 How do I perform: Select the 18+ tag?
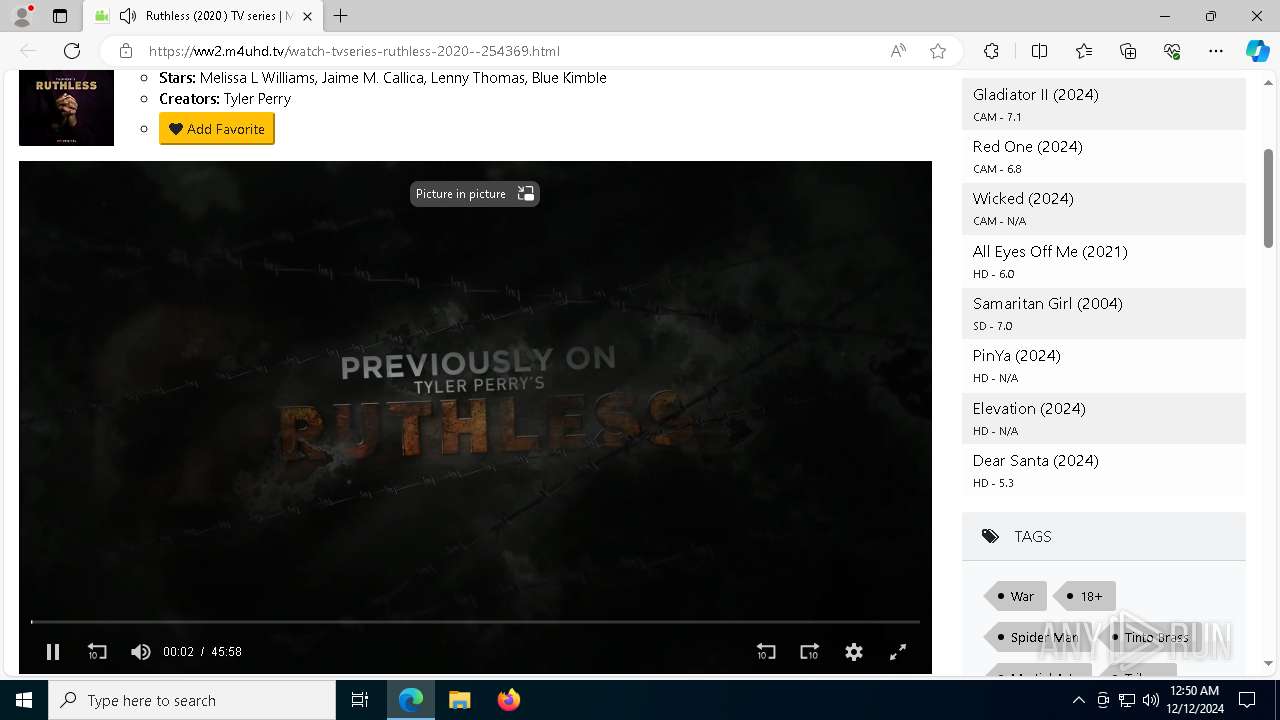(x=1085, y=596)
